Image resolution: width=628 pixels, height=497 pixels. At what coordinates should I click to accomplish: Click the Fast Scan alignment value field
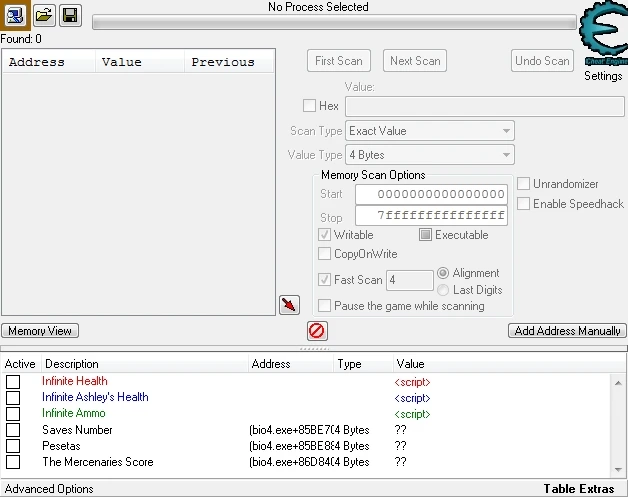[x=410, y=280]
